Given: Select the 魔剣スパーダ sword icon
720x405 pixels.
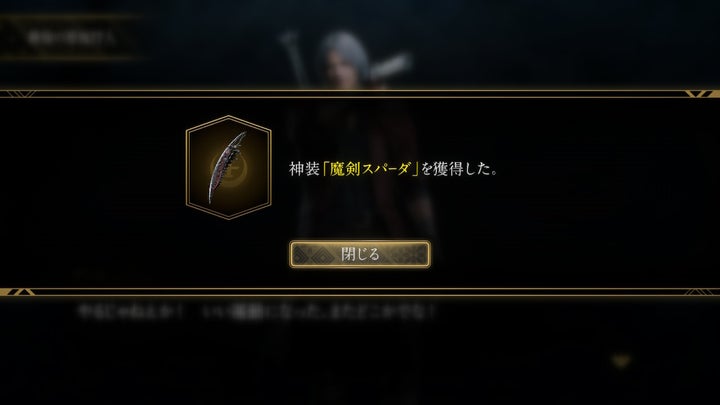Looking at the screenshot, I should [x=227, y=167].
